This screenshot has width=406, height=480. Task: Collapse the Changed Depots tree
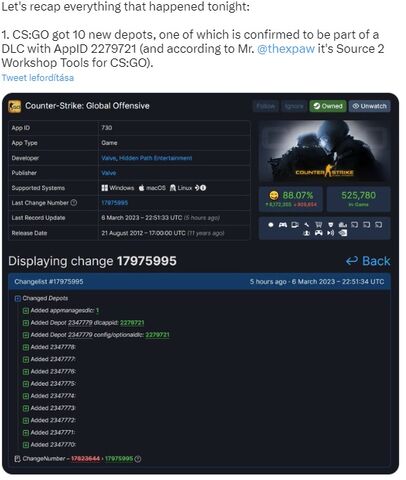pyautogui.click(x=18, y=299)
